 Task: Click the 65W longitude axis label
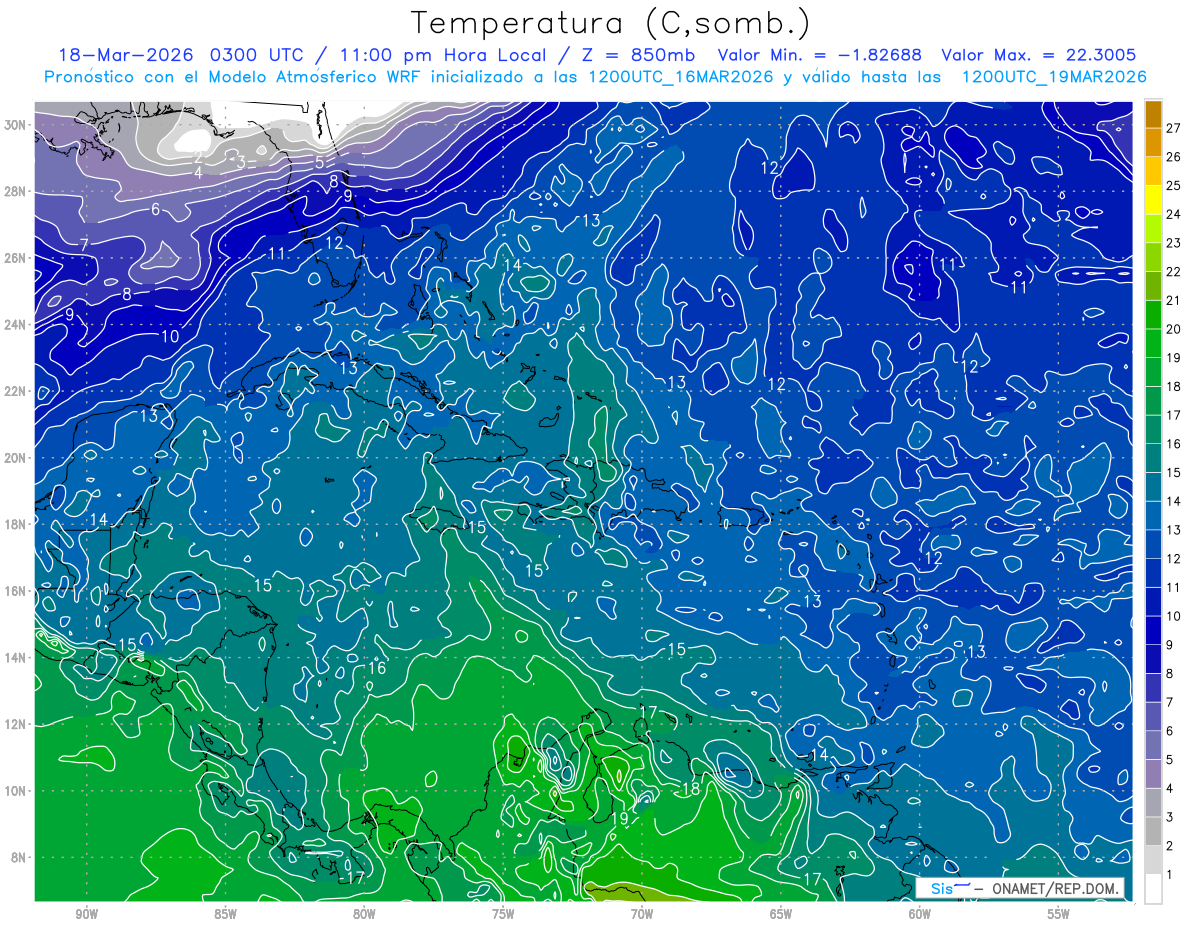(x=781, y=914)
